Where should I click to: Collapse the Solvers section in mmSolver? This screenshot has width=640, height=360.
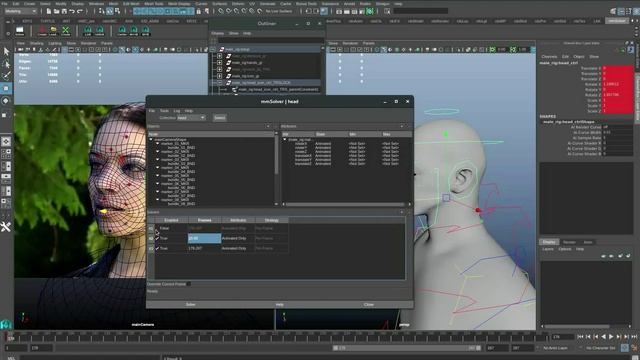pyautogui.click(x=402, y=212)
